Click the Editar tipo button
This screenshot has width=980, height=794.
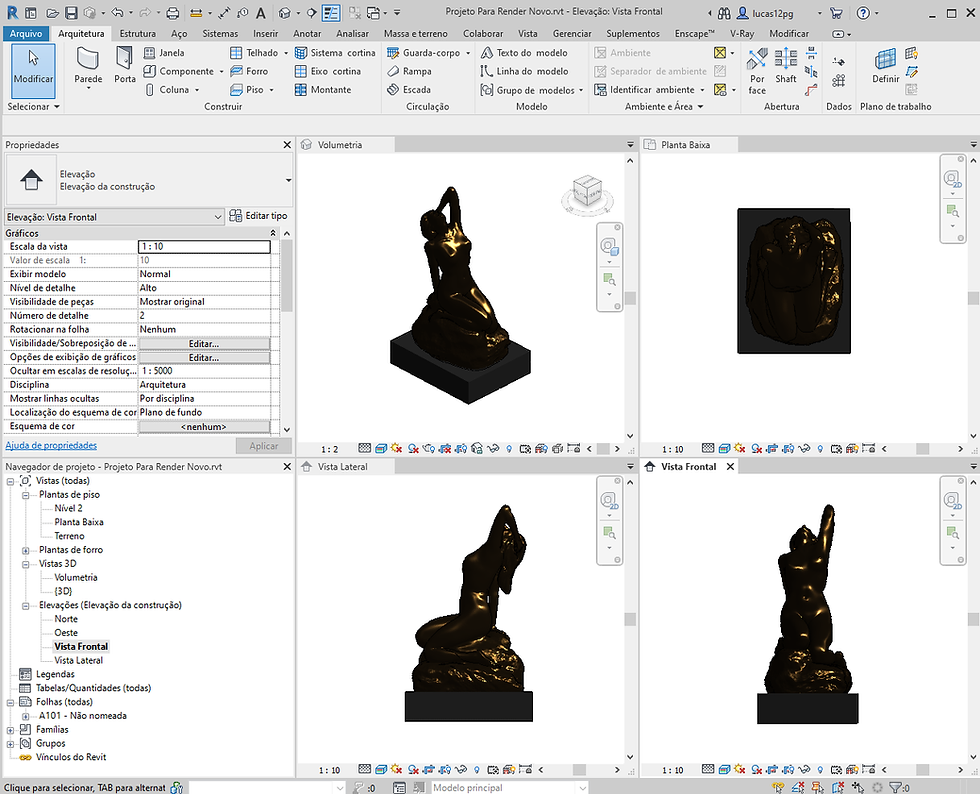[x=258, y=216]
